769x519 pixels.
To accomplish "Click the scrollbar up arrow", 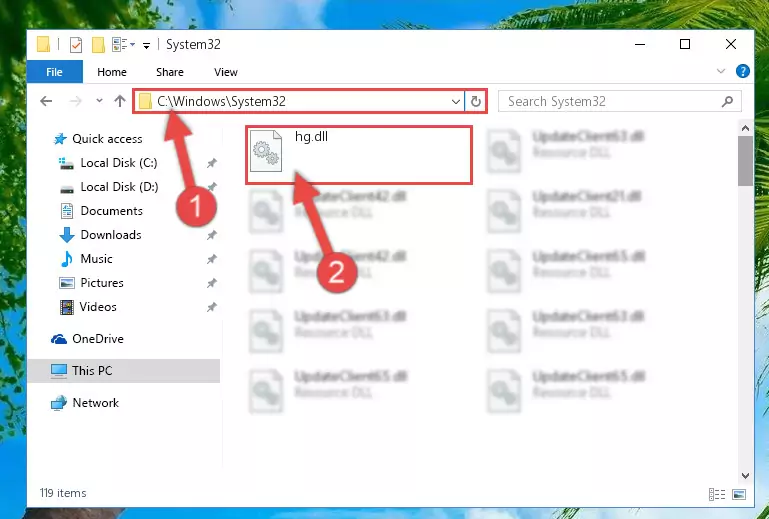I will 745,129.
